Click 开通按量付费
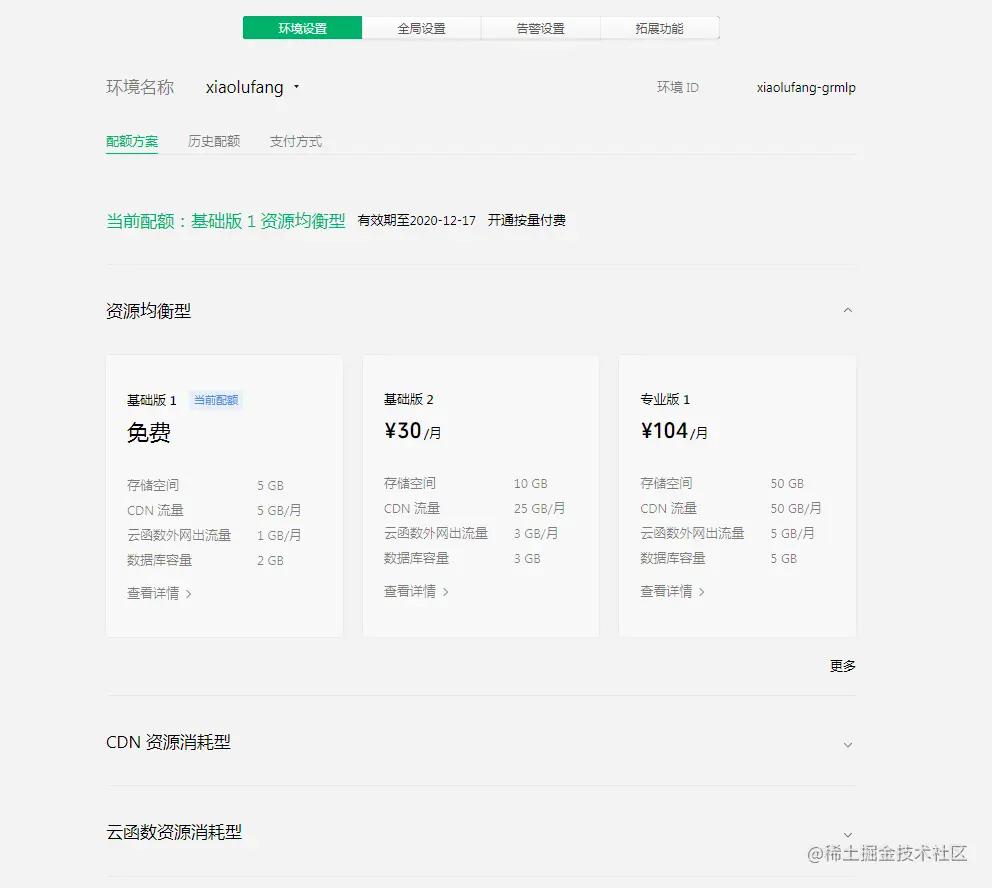Viewport: 992px width, 888px height. click(527, 220)
